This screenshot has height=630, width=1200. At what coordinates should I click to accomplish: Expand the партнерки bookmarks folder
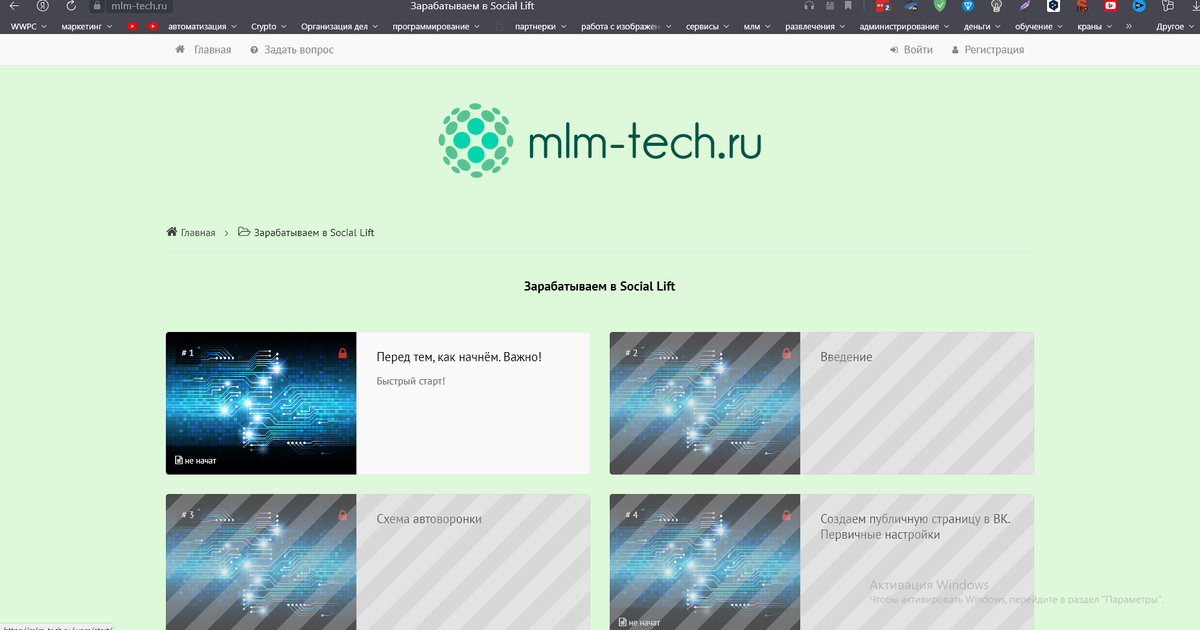pos(540,27)
